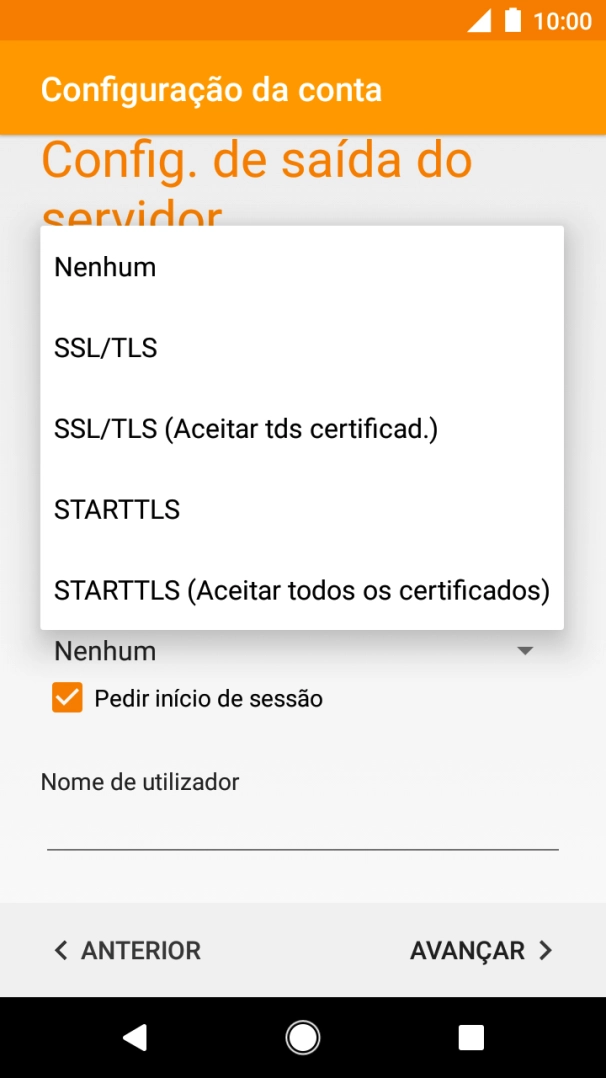Viewport: 606px width, 1078px height.
Task: Tap the Pedir início de sessão checkbox
Action: point(66,697)
